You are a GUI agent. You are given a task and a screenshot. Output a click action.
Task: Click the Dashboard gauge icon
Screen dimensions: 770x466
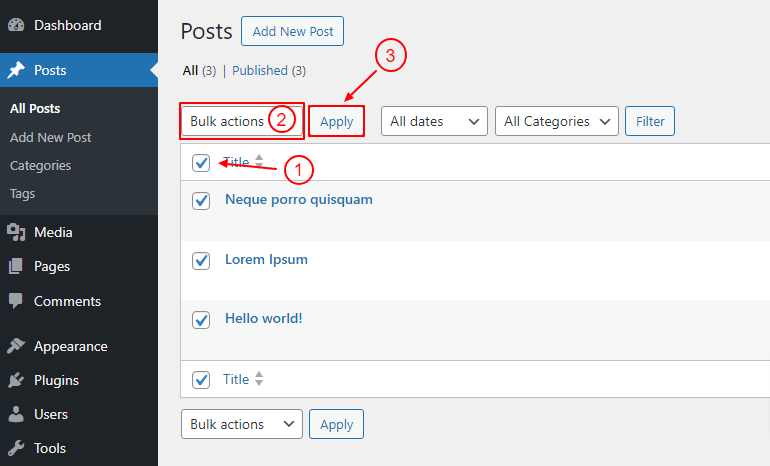(x=16, y=25)
